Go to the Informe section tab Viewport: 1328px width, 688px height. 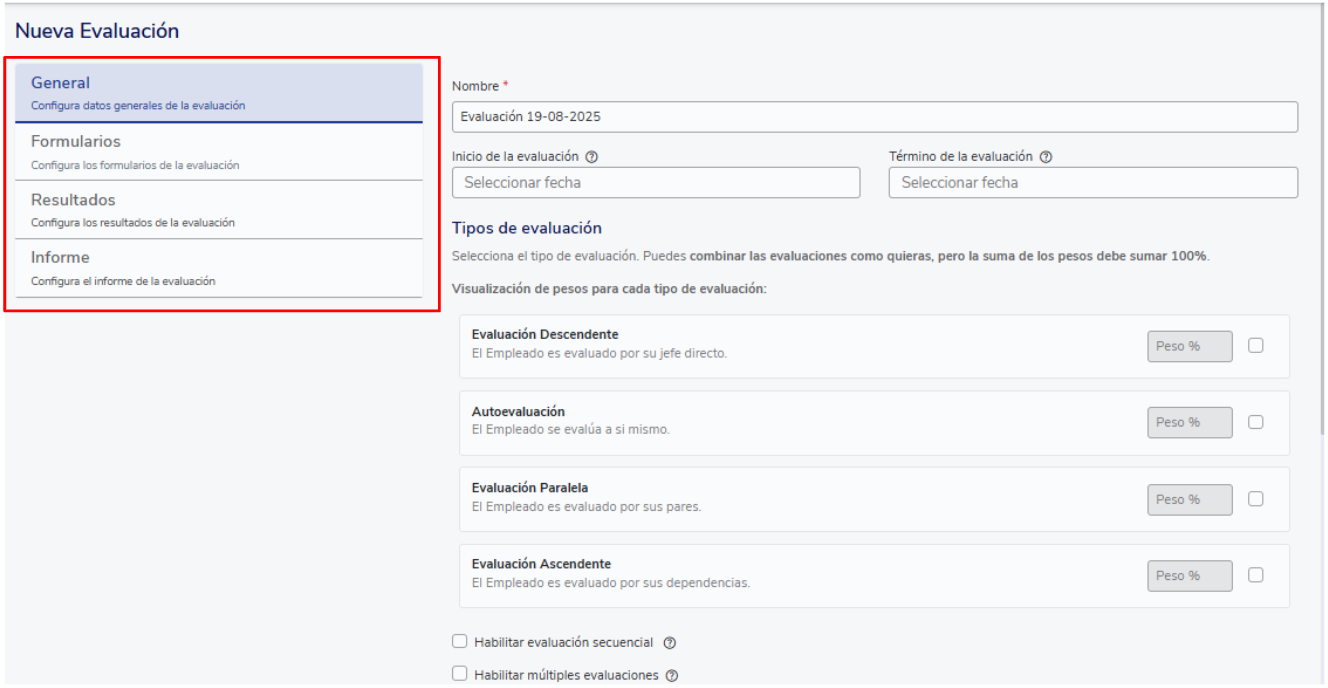pos(219,268)
